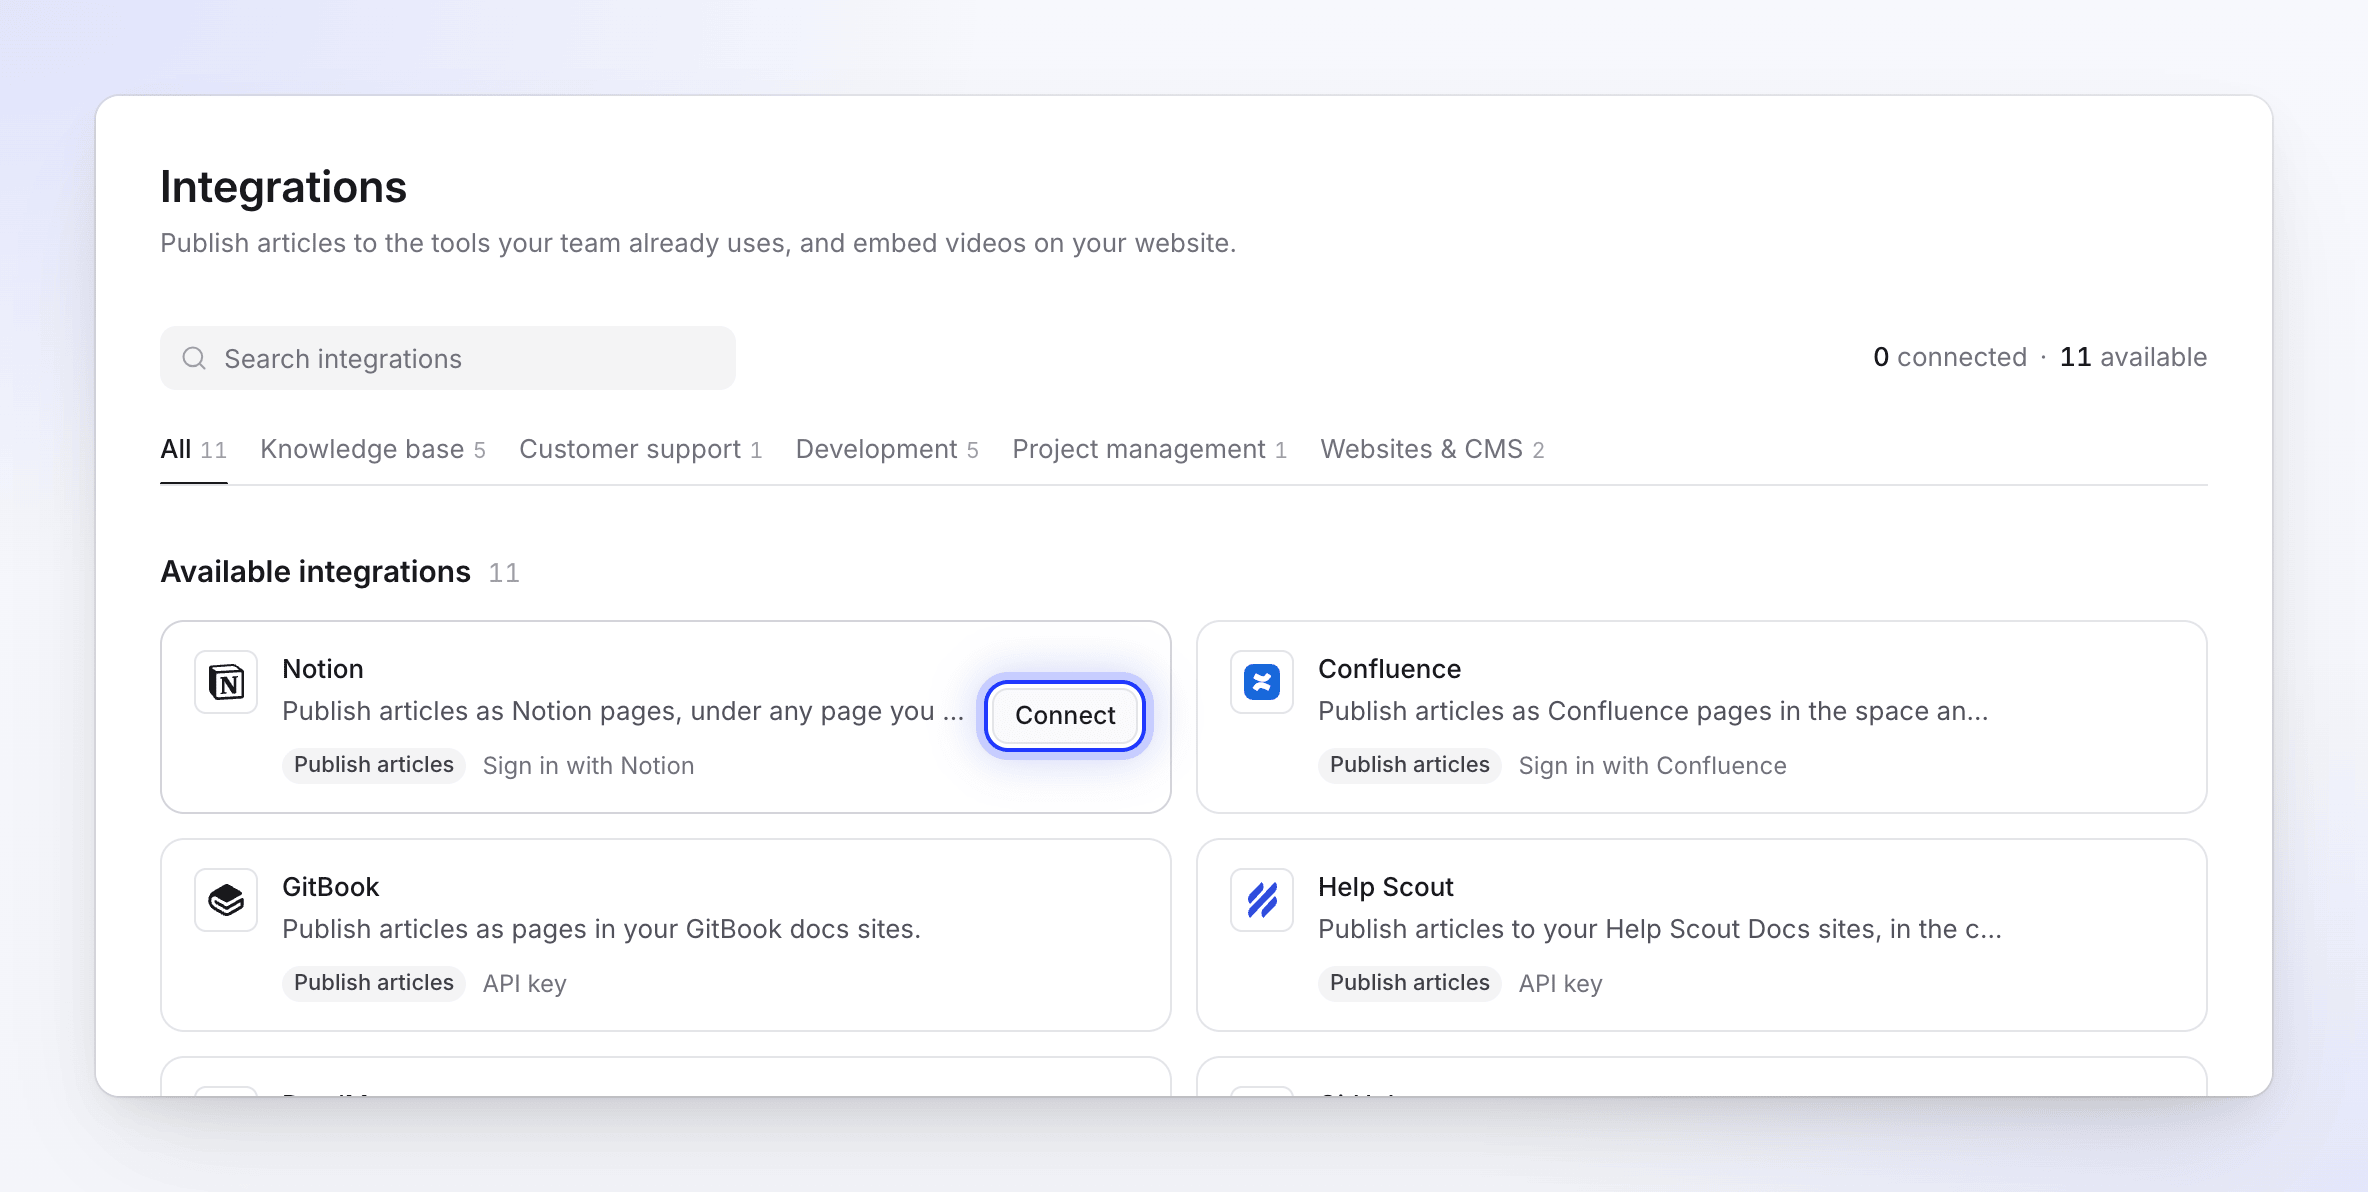Click the GitBook logo icon
2368x1192 pixels.
point(226,901)
